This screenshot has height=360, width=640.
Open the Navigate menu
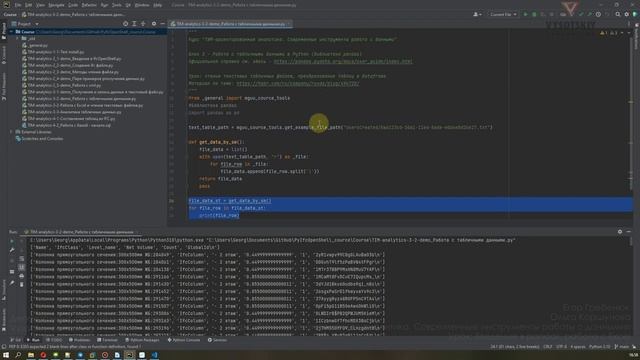click(56, 5)
